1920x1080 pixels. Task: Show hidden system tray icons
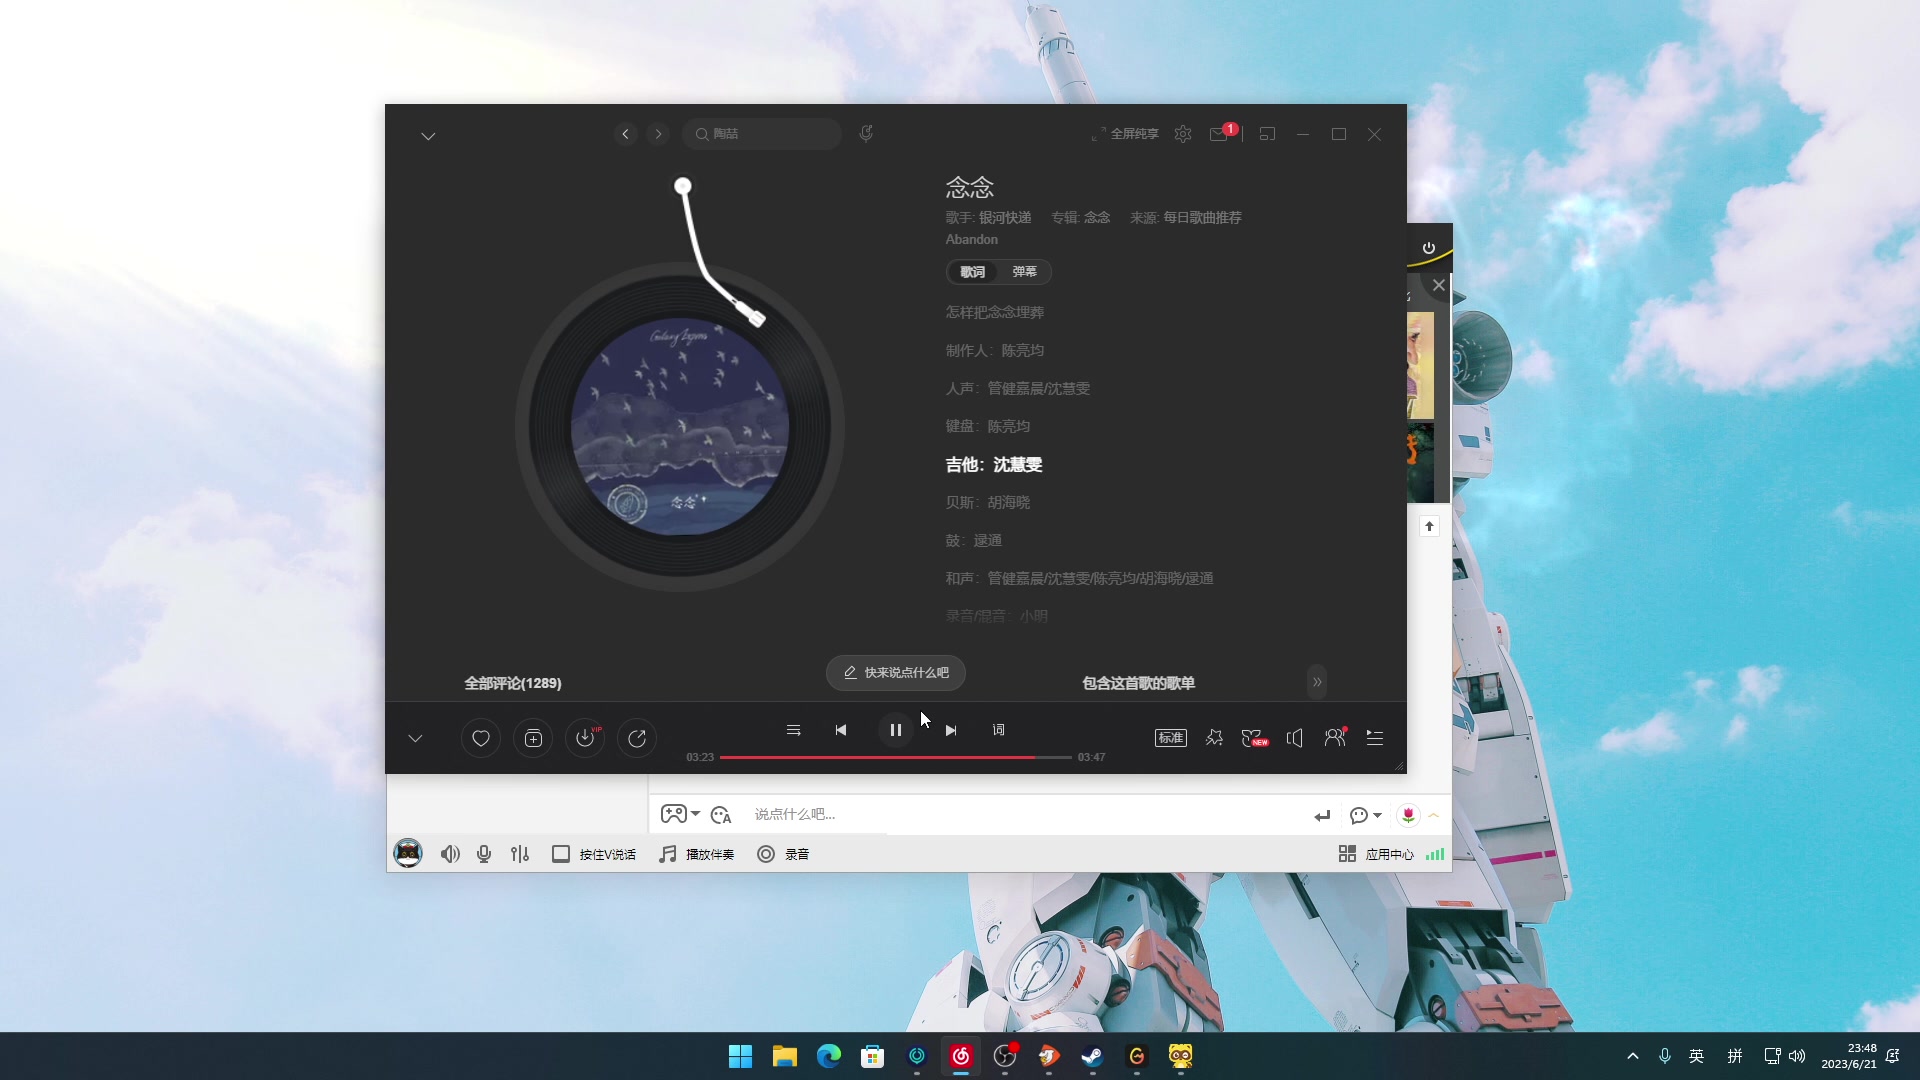point(1633,1056)
